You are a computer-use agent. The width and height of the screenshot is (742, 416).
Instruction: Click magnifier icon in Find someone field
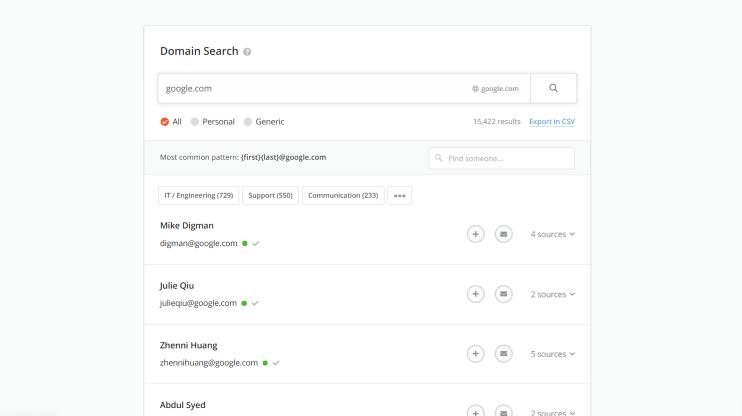coord(439,158)
